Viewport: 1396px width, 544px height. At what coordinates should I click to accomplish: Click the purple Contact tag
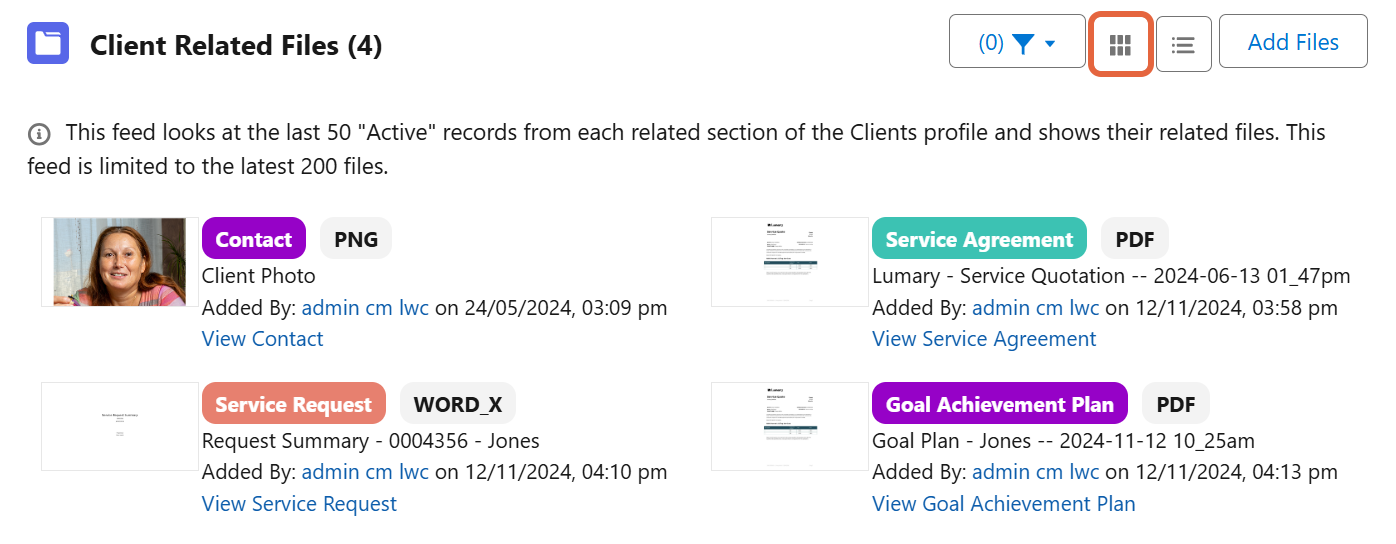254,239
